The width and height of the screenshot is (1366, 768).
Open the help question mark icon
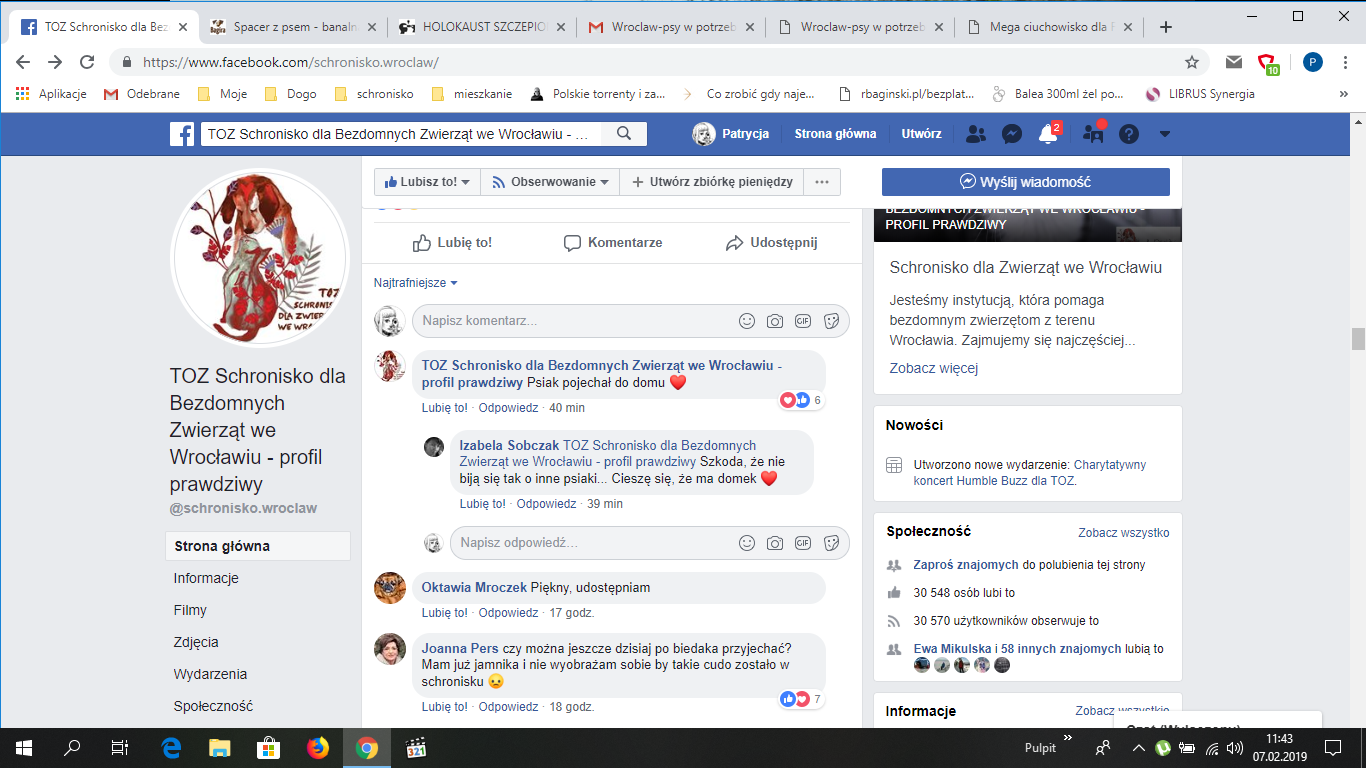(x=1129, y=134)
